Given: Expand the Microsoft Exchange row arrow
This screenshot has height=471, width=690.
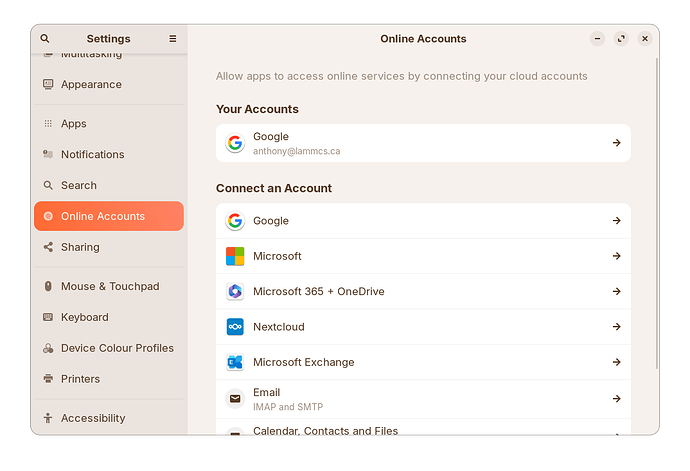Looking at the screenshot, I should 616,362.
